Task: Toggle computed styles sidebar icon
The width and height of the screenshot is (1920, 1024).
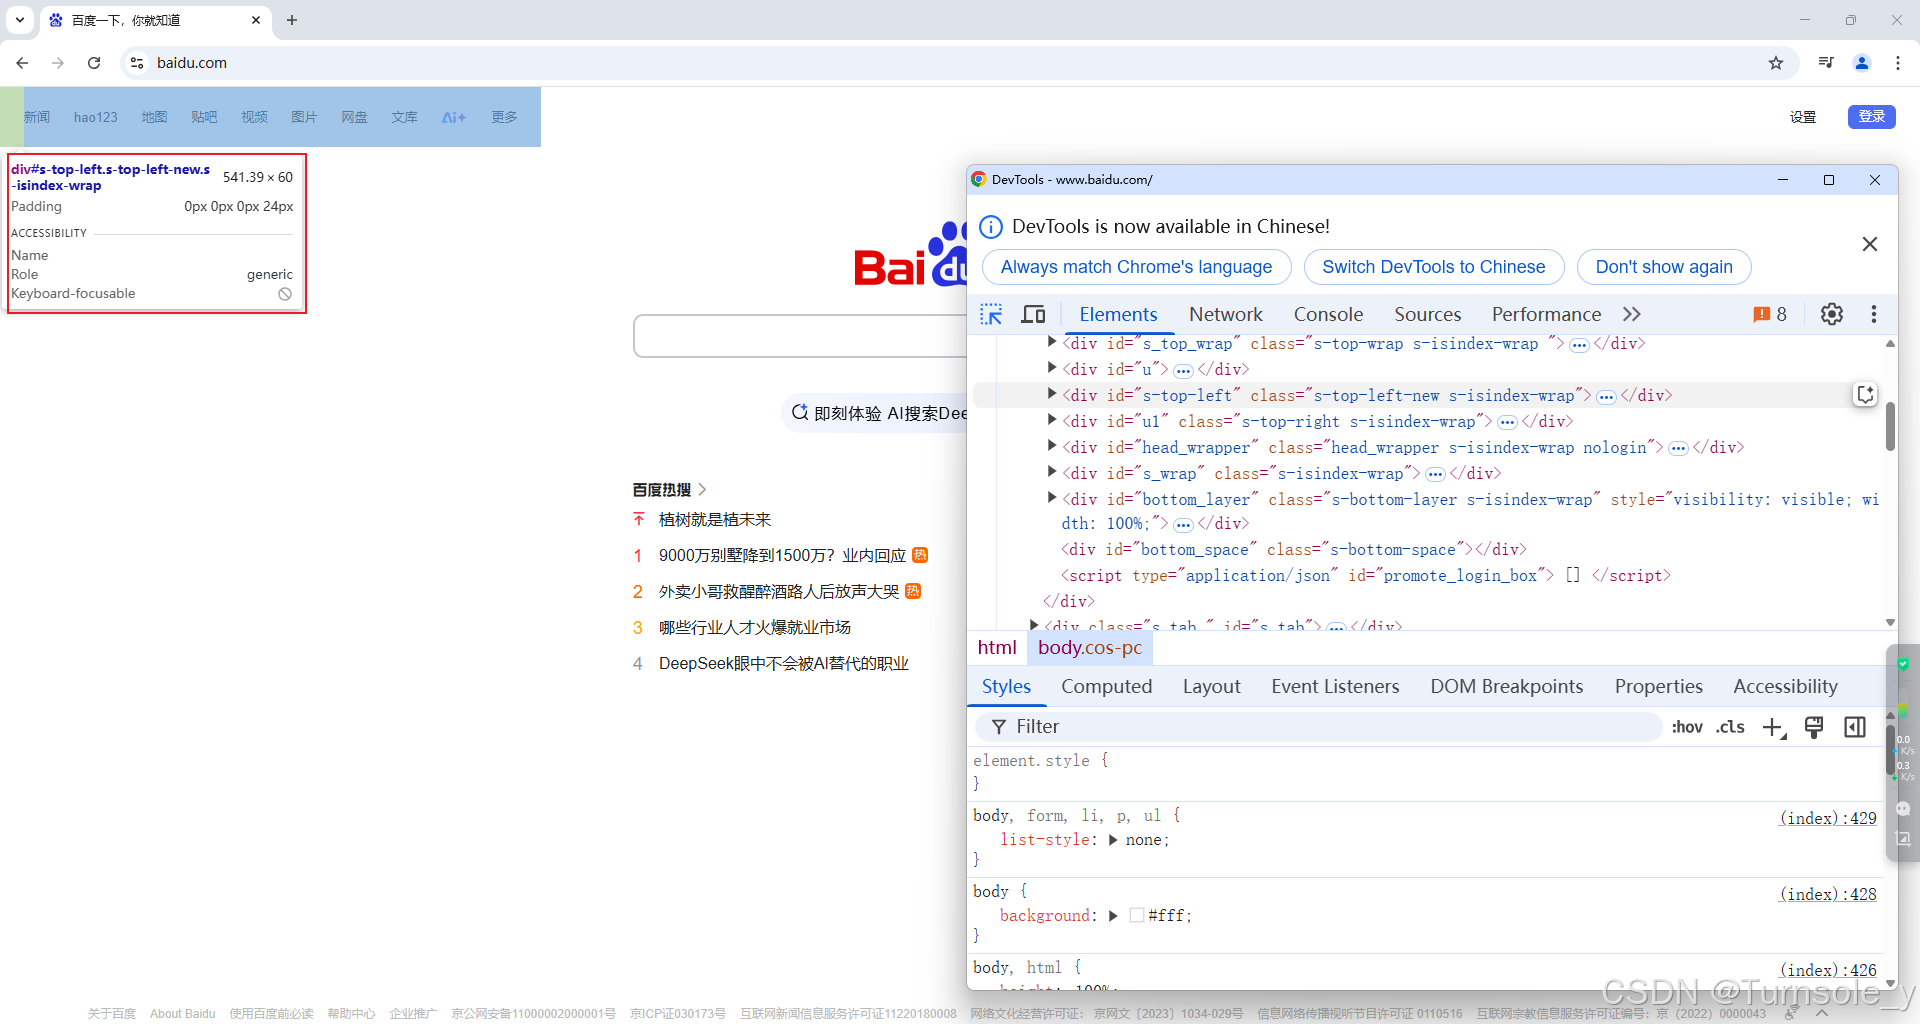Action: click(1854, 727)
